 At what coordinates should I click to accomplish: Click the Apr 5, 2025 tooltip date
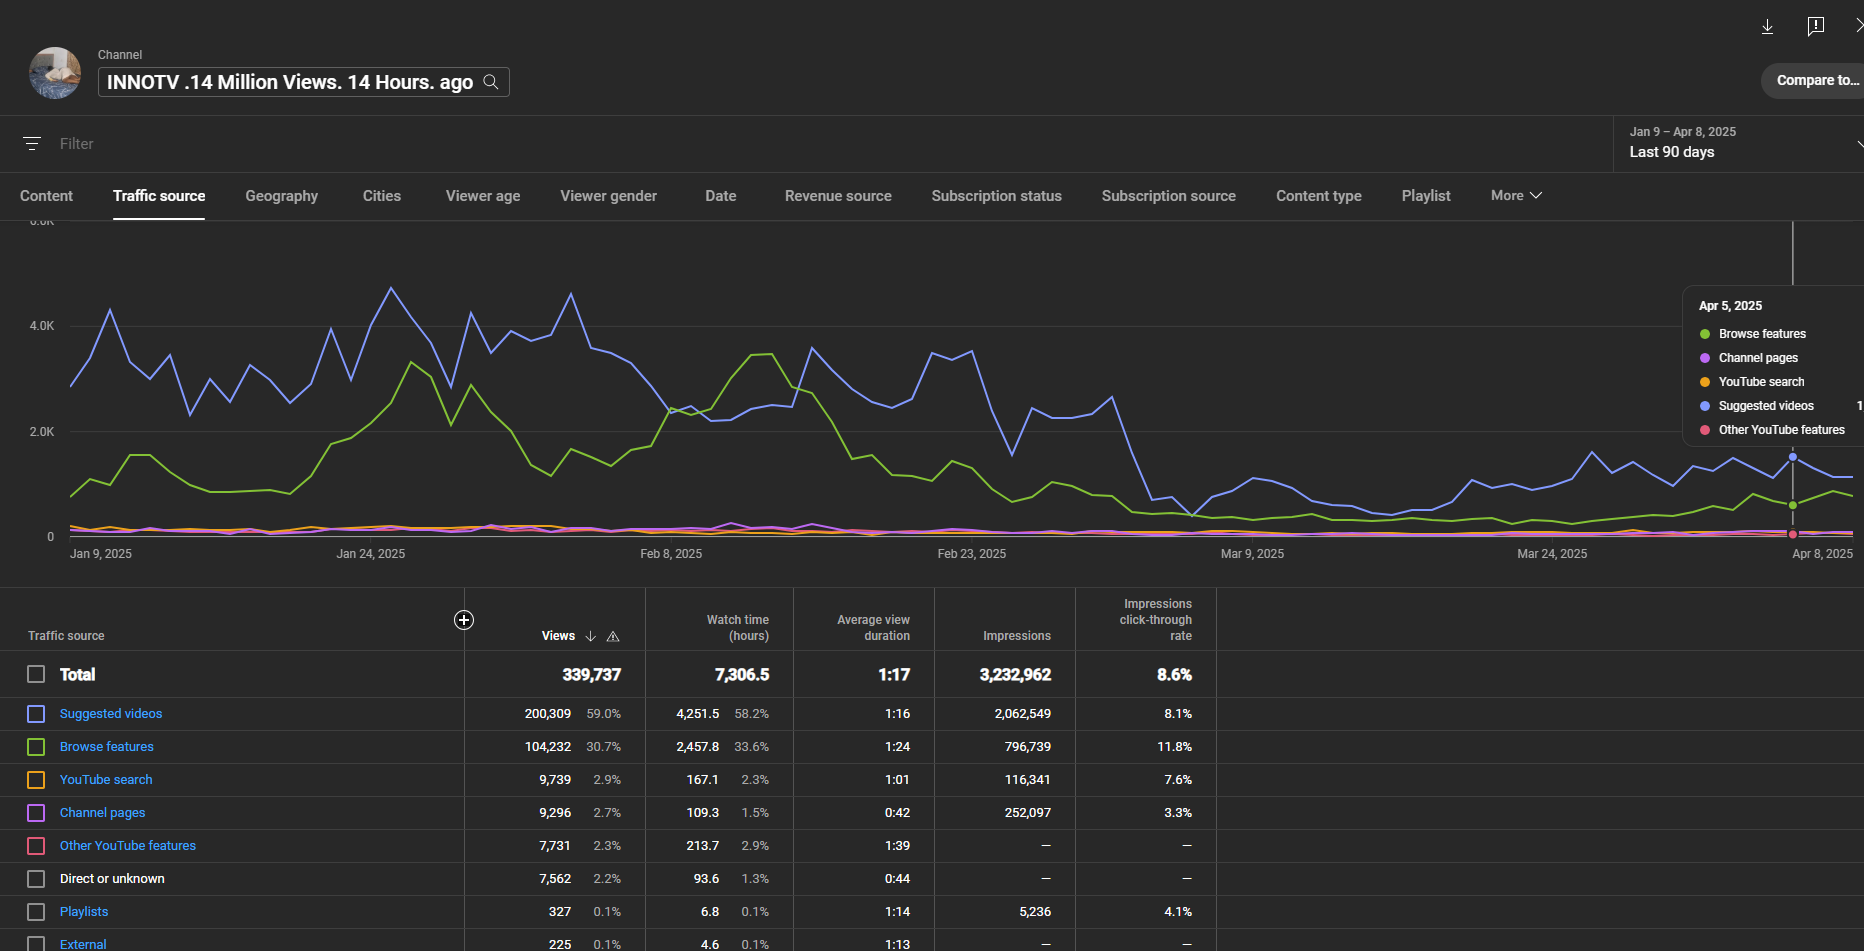pos(1731,306)
